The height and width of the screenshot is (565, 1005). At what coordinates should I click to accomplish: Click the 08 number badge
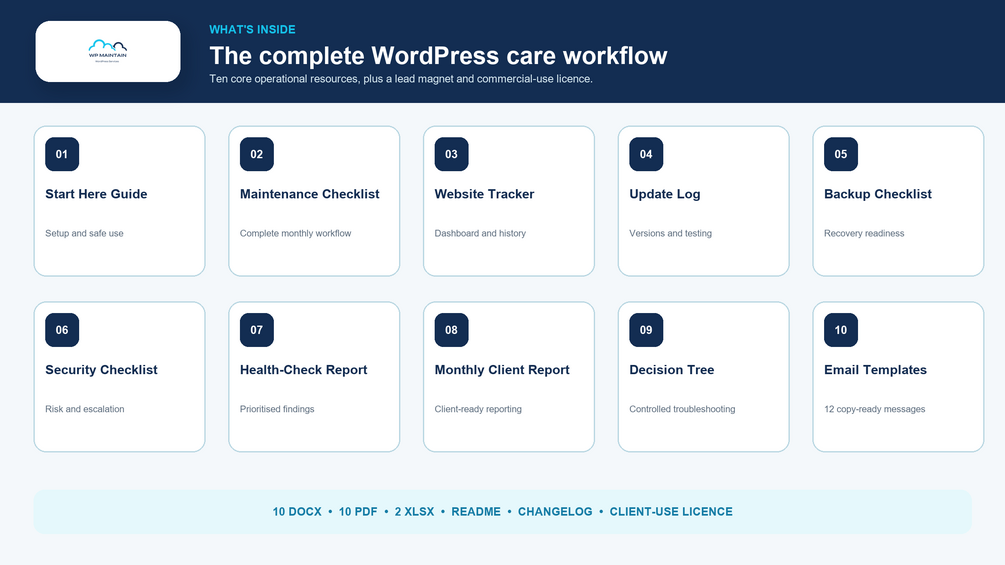452,330
